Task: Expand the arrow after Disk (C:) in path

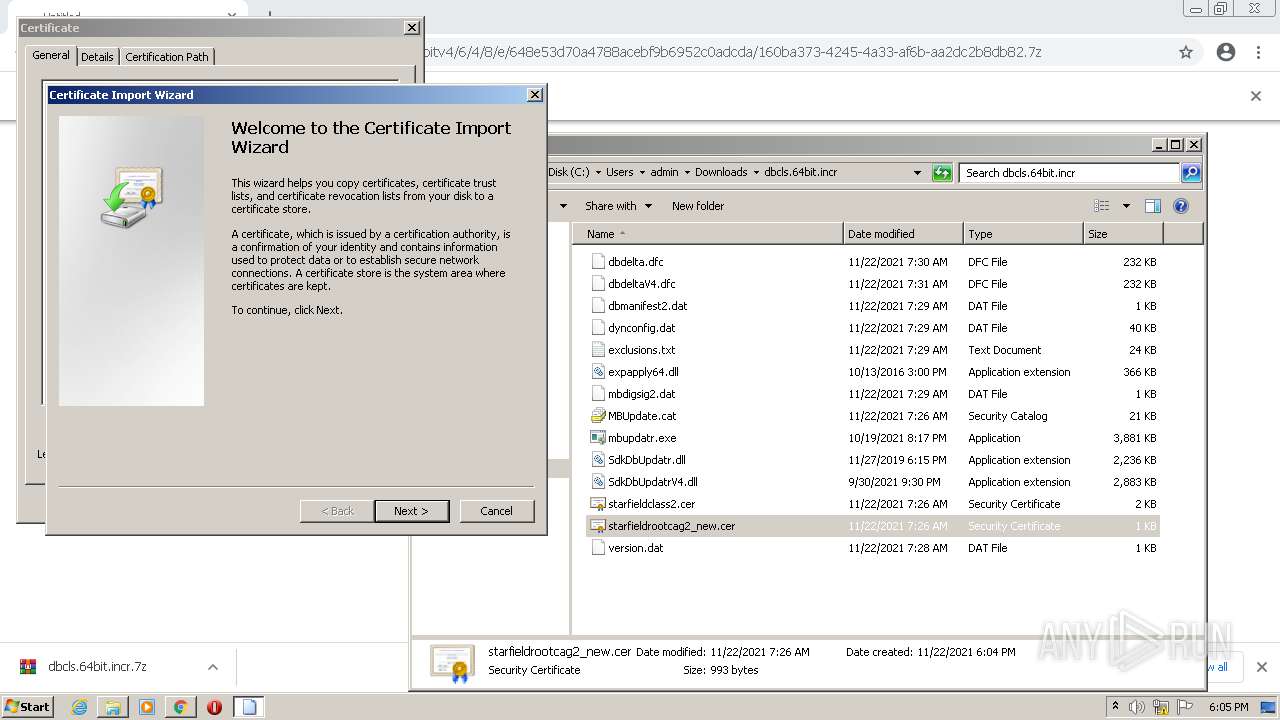Action: click(x=598, y=173)
